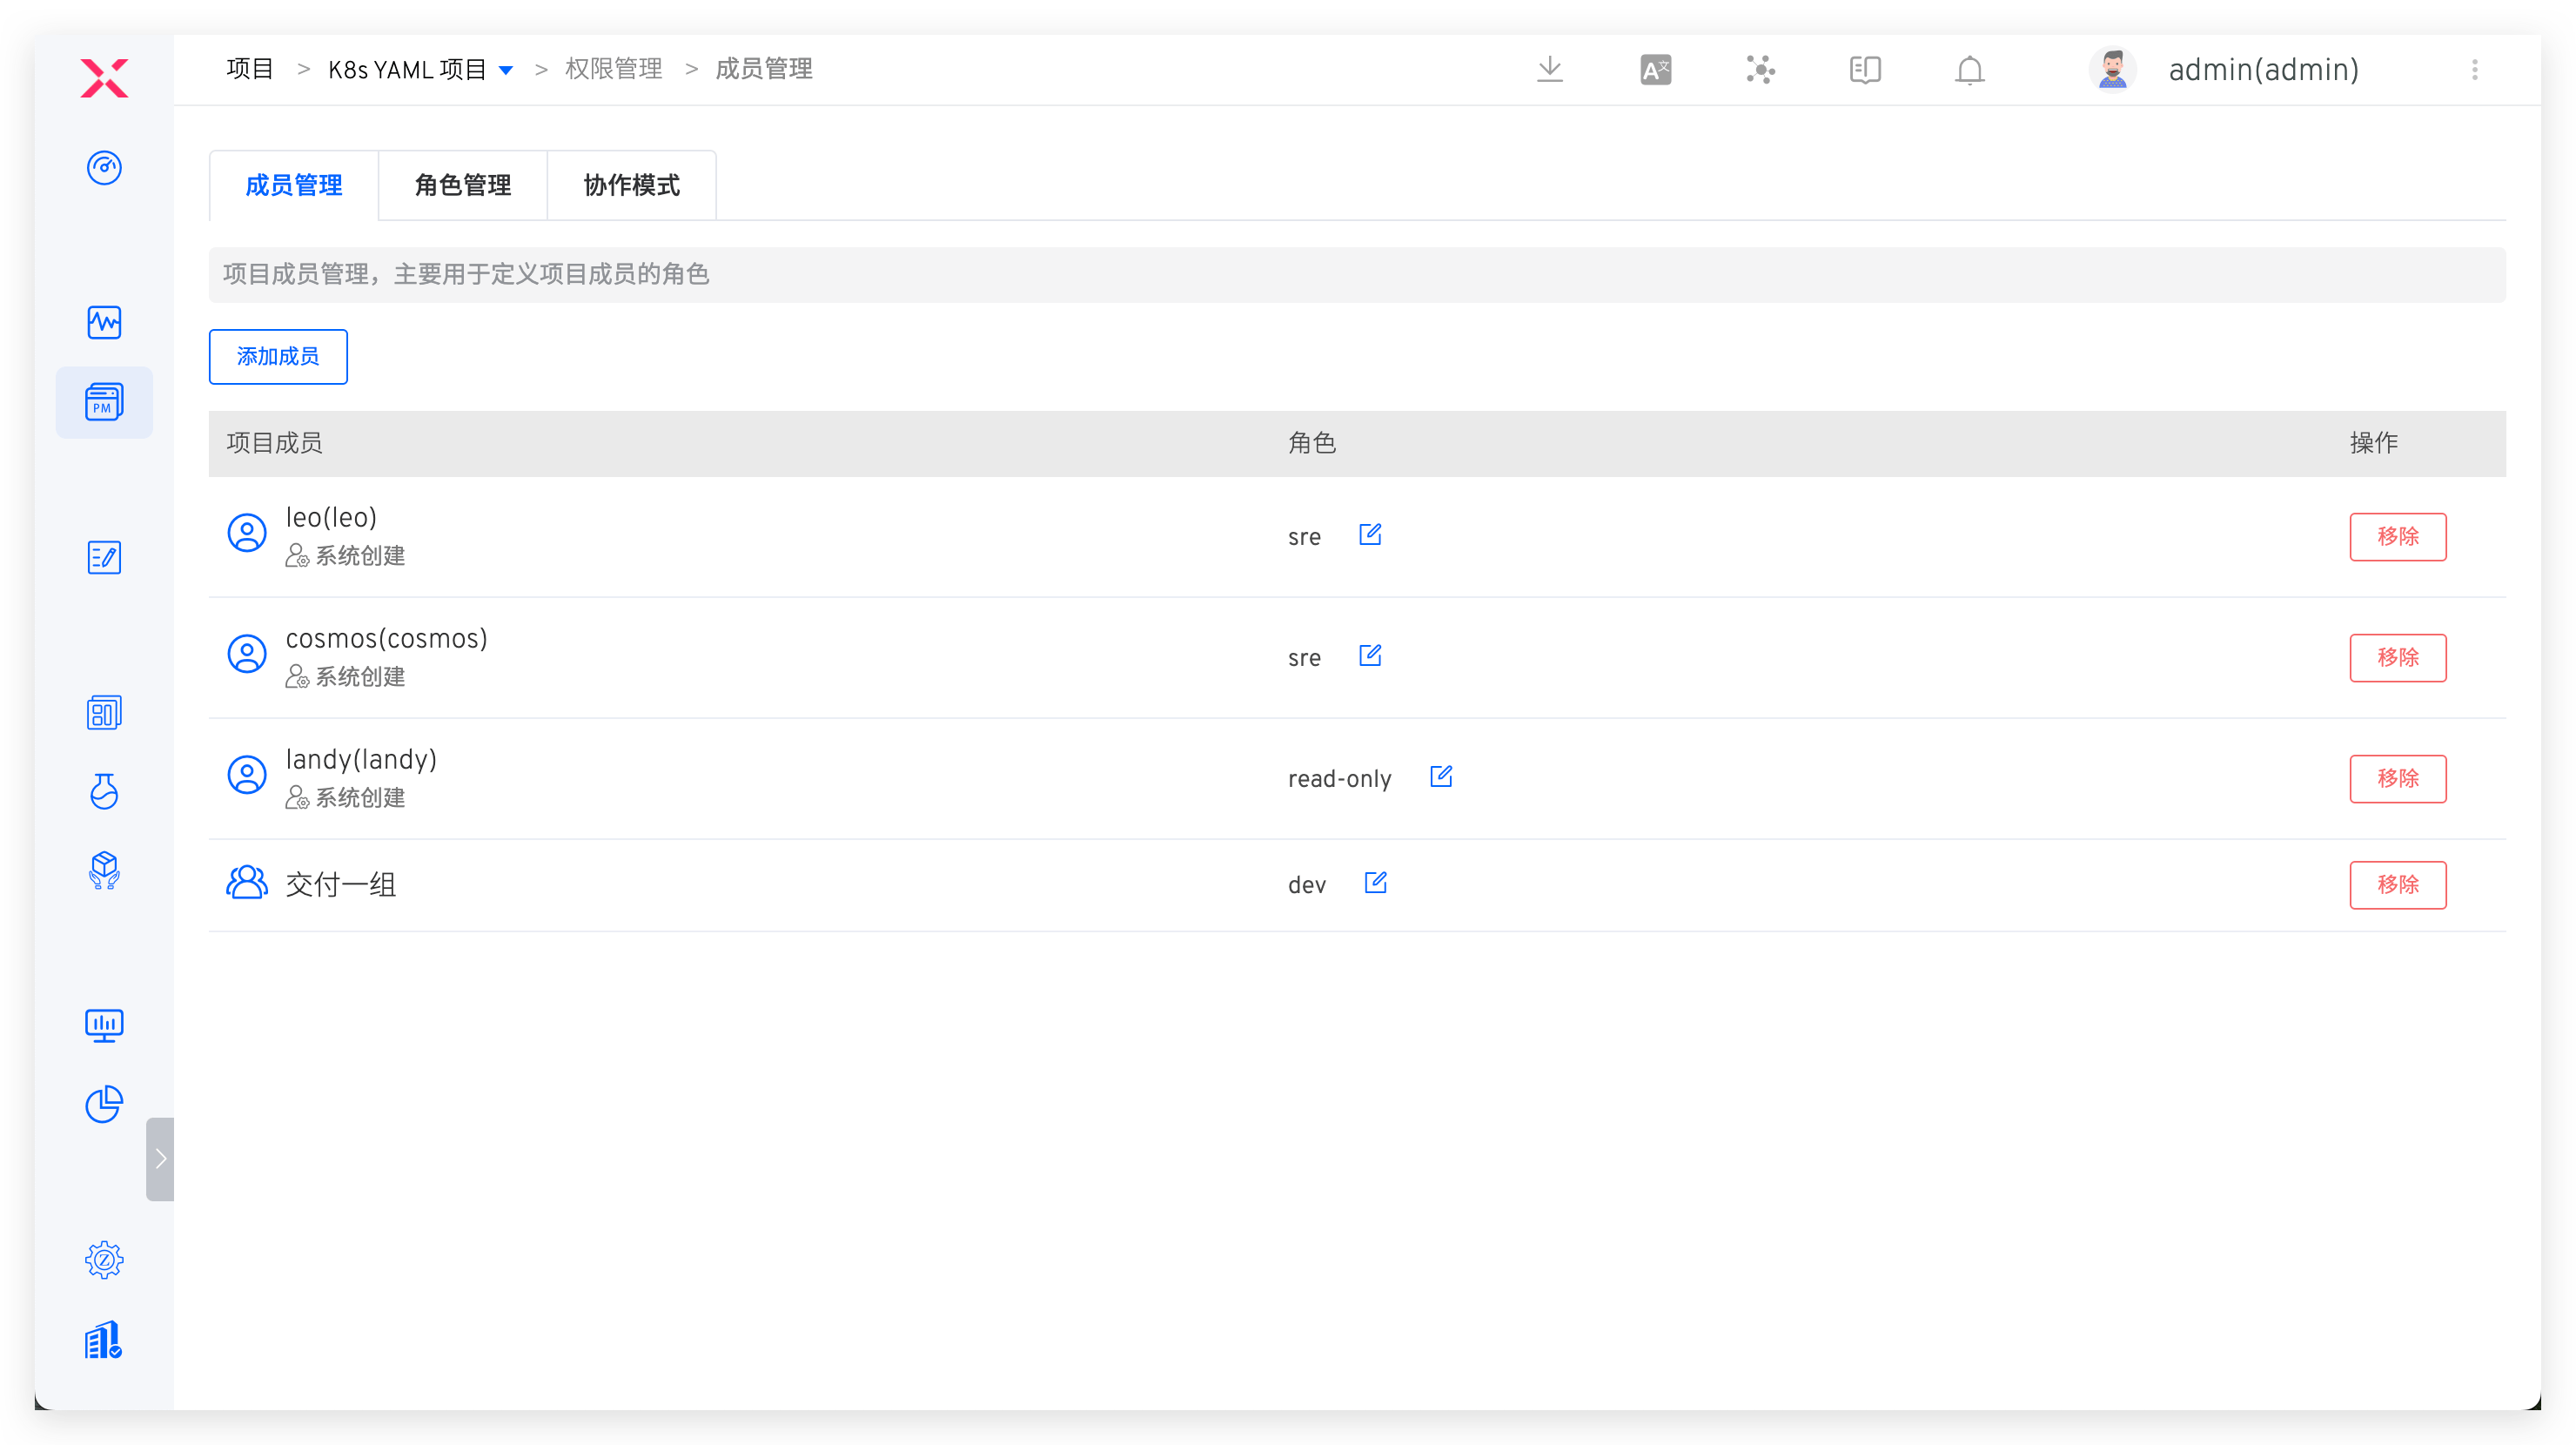Remove member cosmos(cosmos)
This screenshot has width=2576, height=1445.
(x=2398, y=657)
